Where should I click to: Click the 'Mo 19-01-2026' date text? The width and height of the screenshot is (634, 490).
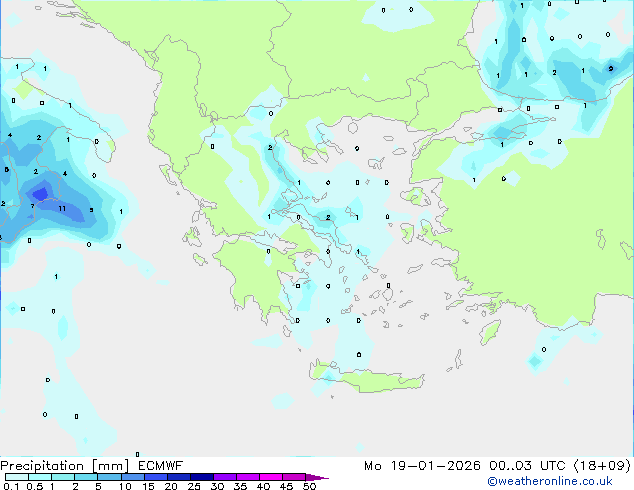(x=422, y=466)
